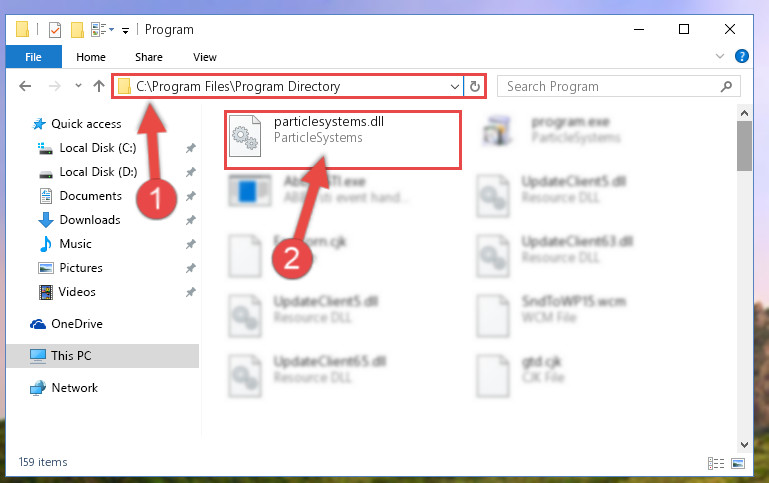The width and height of the screenshot is (769, 483).
Task: Switch to the View tab
Action: click(x=205, y=57)
